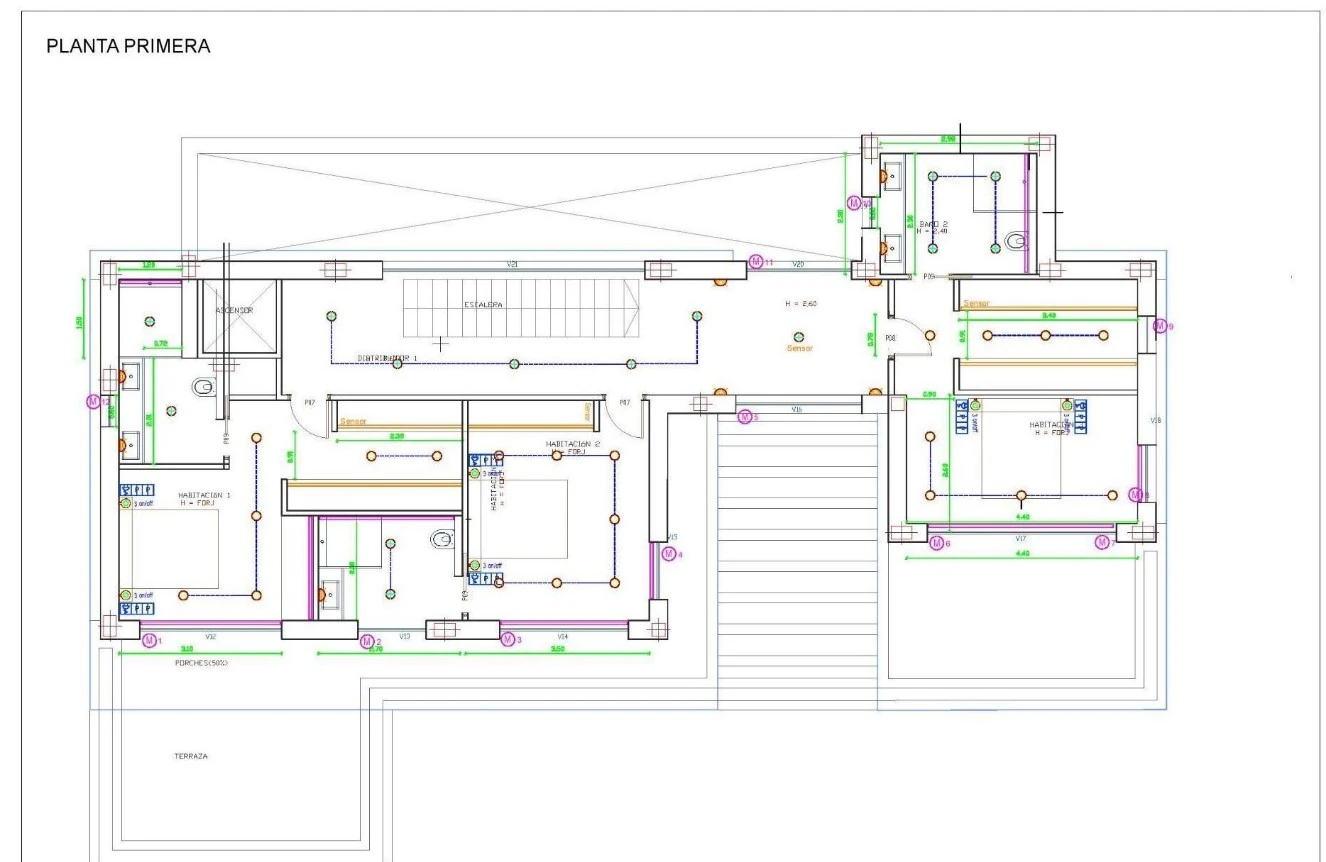Click the M4 marker near V15
Viewport: 1326px width, 862px height.
pos(669,554)
